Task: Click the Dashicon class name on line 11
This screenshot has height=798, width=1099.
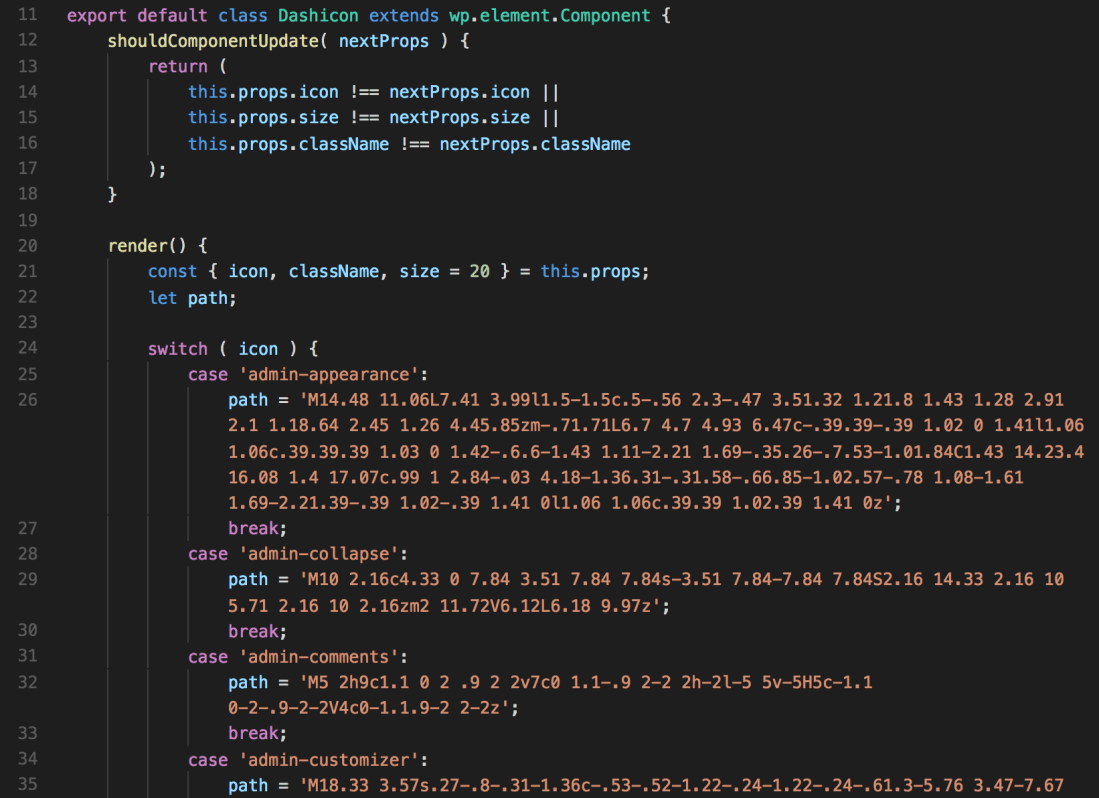Action: pos(318,15)
